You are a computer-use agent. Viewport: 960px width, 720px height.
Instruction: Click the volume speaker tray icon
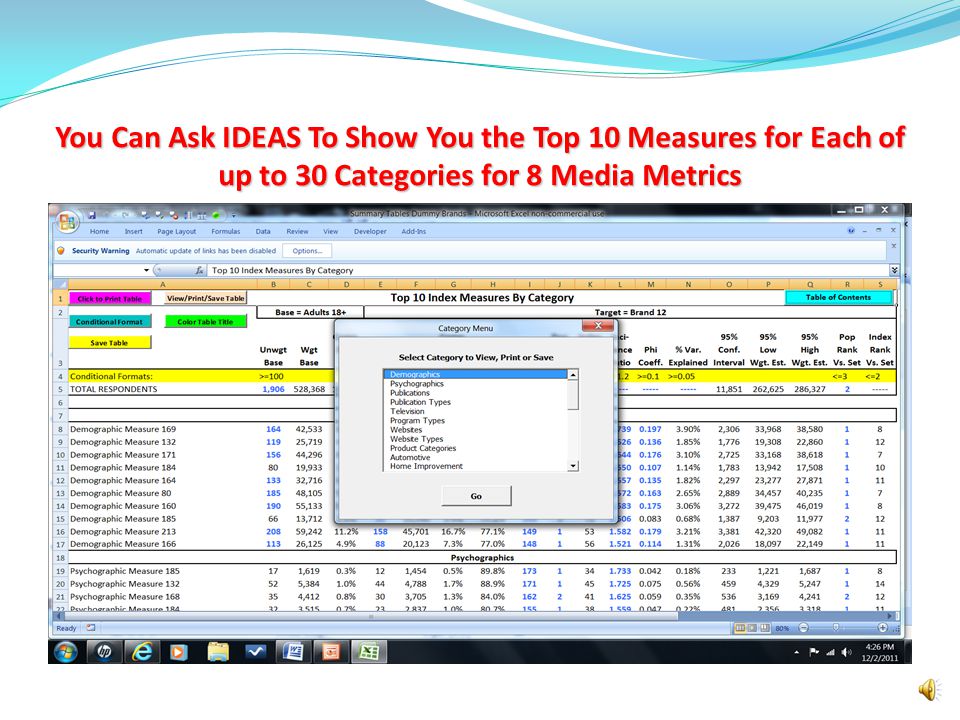coord(847,652)
